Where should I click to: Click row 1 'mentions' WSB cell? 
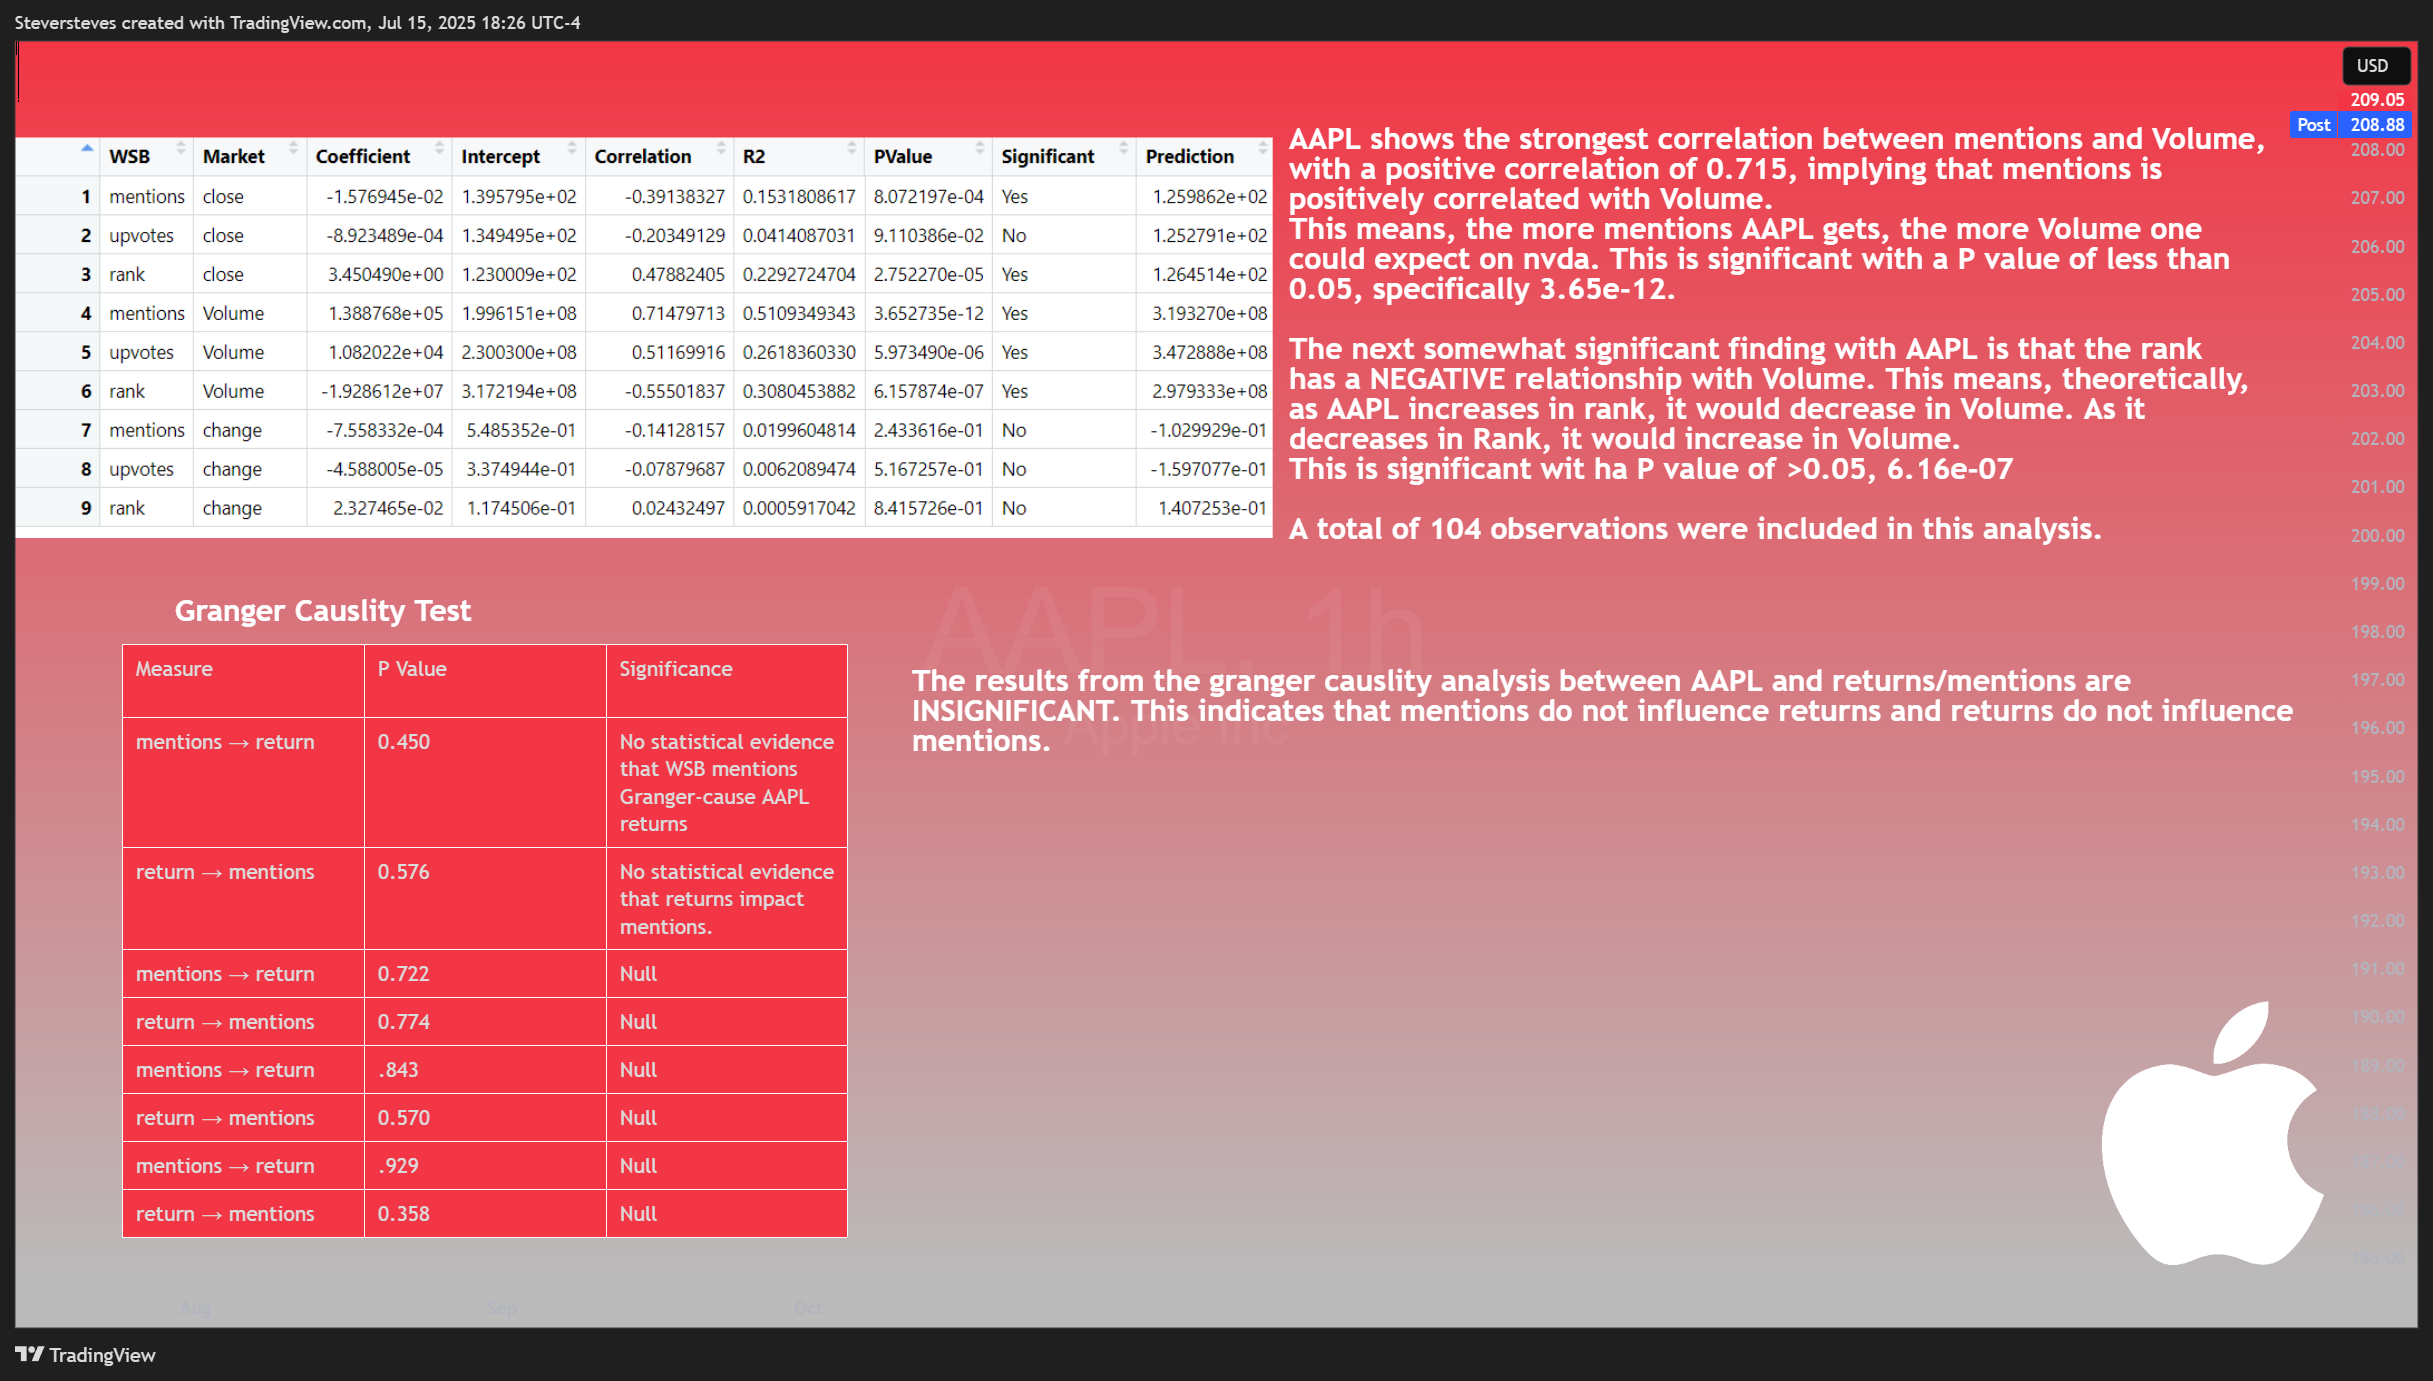147,197
